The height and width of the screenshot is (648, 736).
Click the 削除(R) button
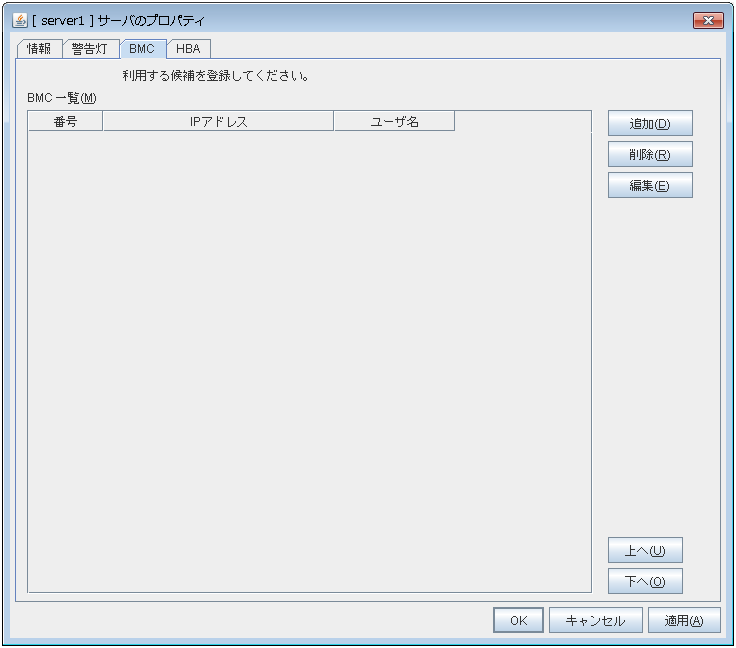(x=650, y=154)
